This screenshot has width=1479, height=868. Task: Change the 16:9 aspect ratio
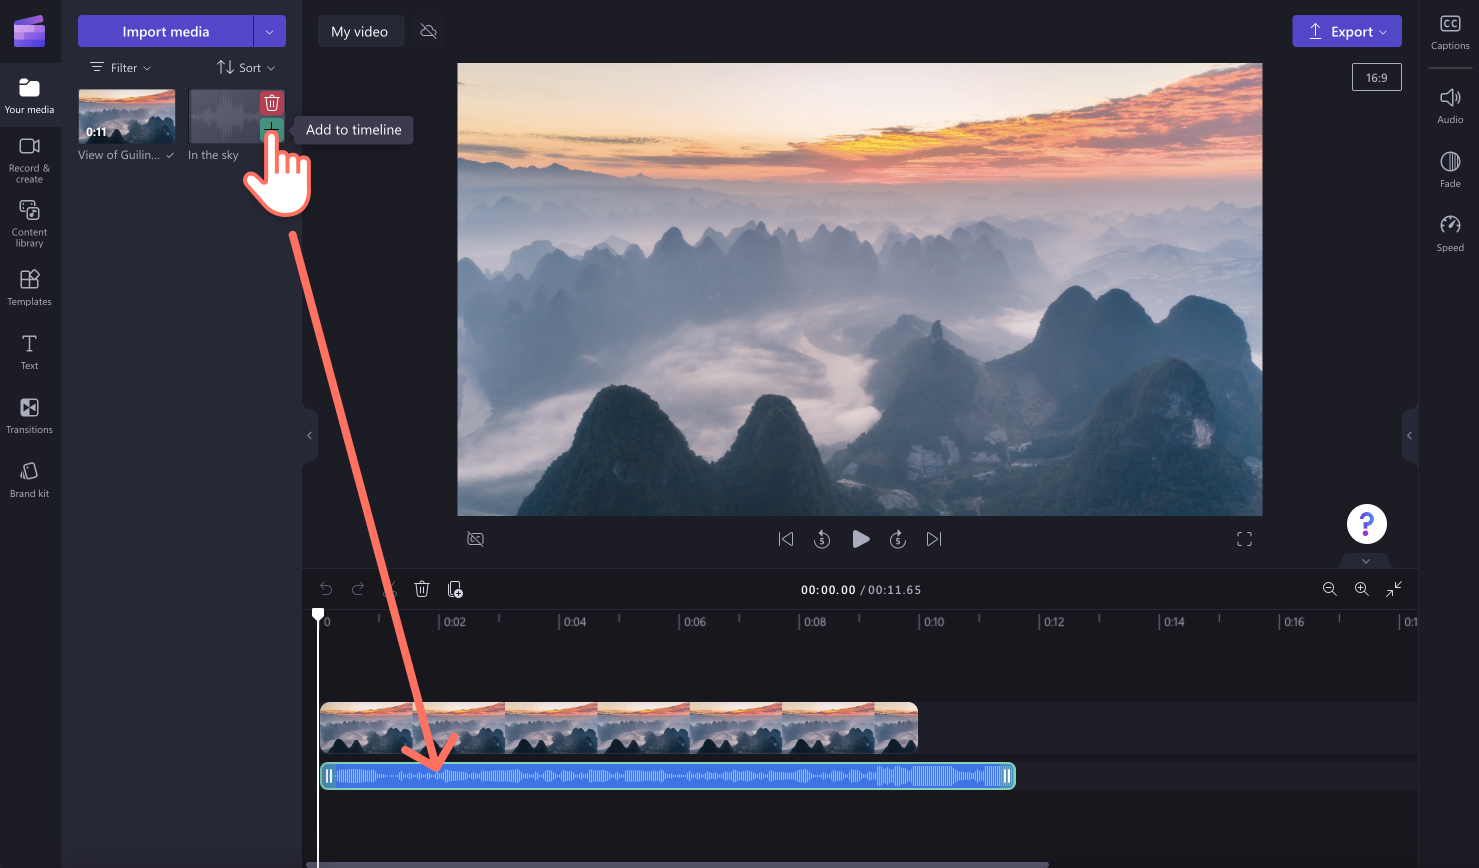pyautogui.click(x=1376, y=77)
